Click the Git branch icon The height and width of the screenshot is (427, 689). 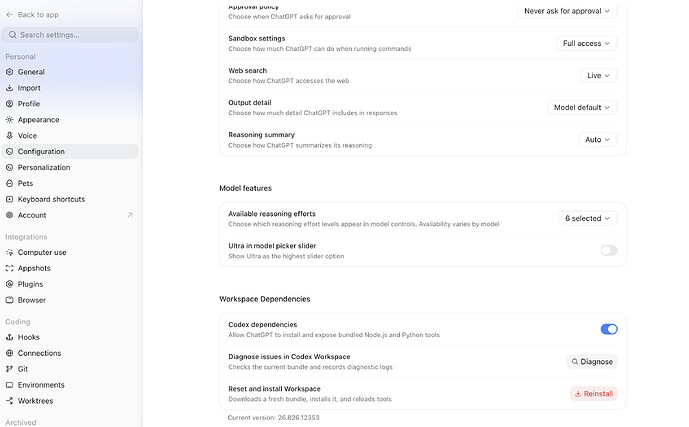[x=9, y=369]
